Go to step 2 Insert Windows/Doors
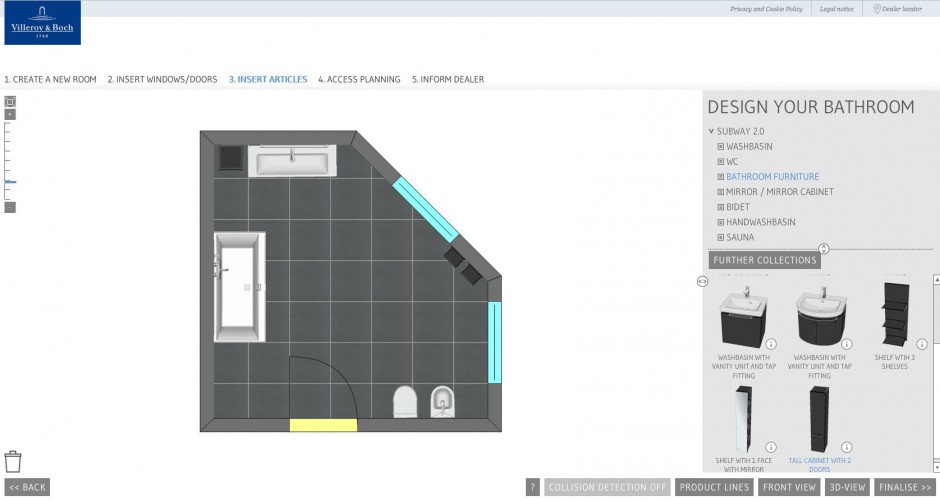The image size is (940, 500). coord(162,79)
